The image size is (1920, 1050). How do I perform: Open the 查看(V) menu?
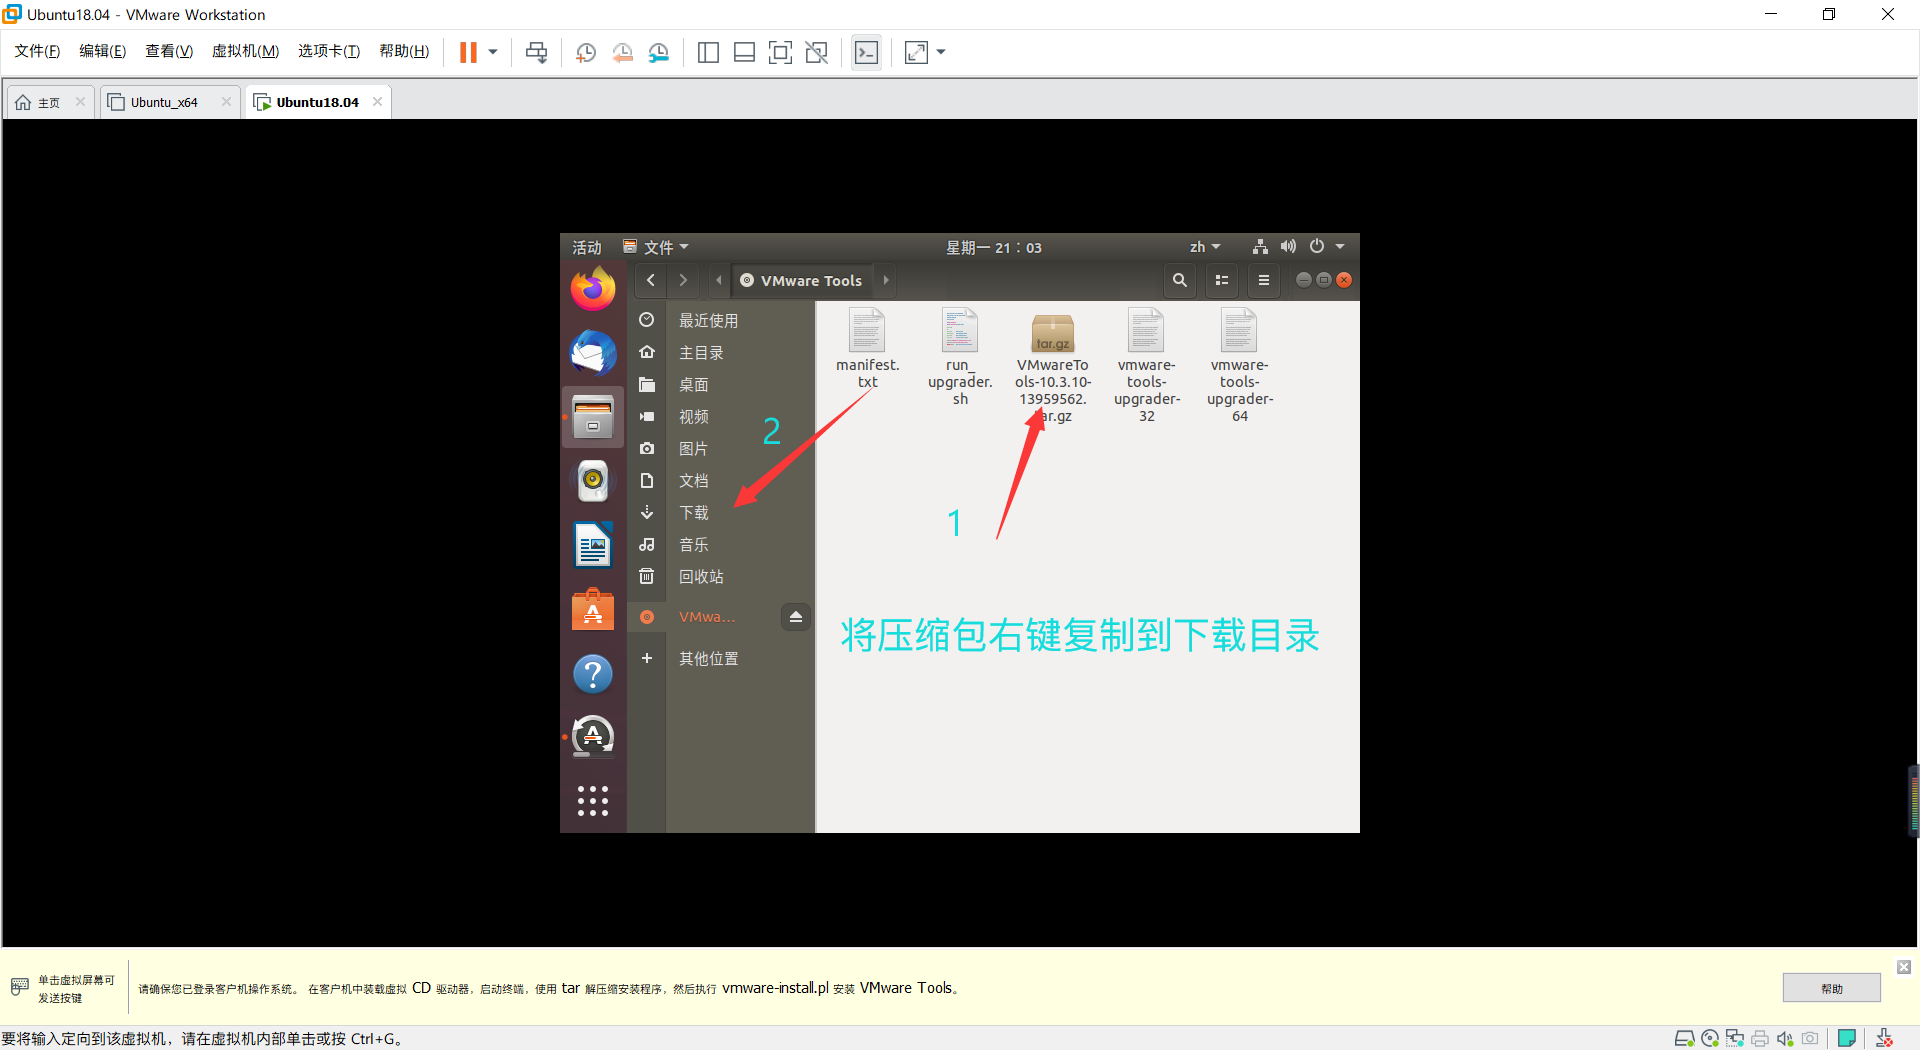169,51
